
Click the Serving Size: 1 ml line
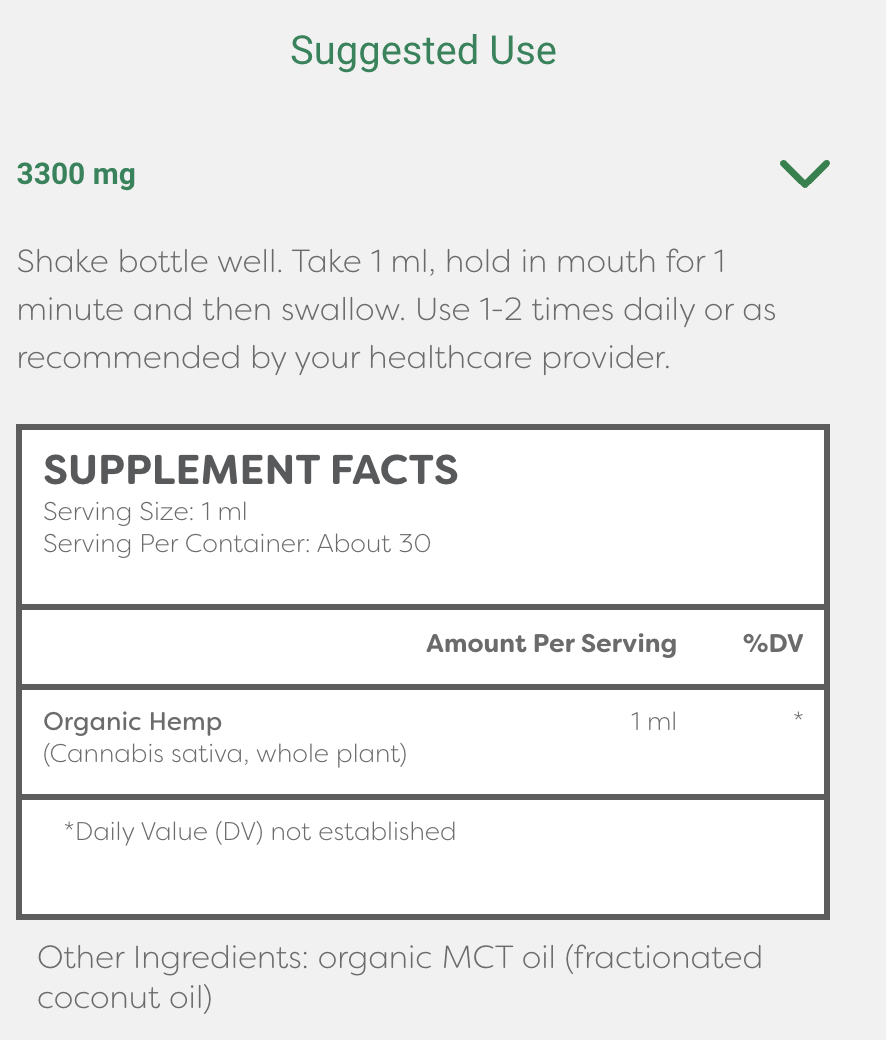tap(145, 512)
